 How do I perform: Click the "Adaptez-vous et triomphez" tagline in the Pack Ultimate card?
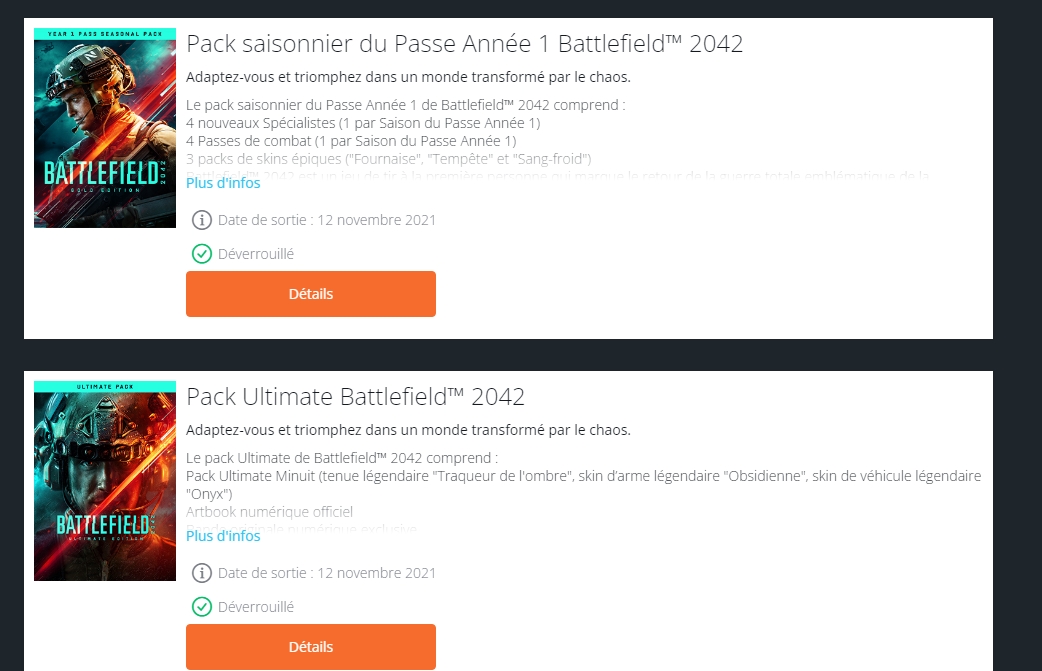pos(408,430)
